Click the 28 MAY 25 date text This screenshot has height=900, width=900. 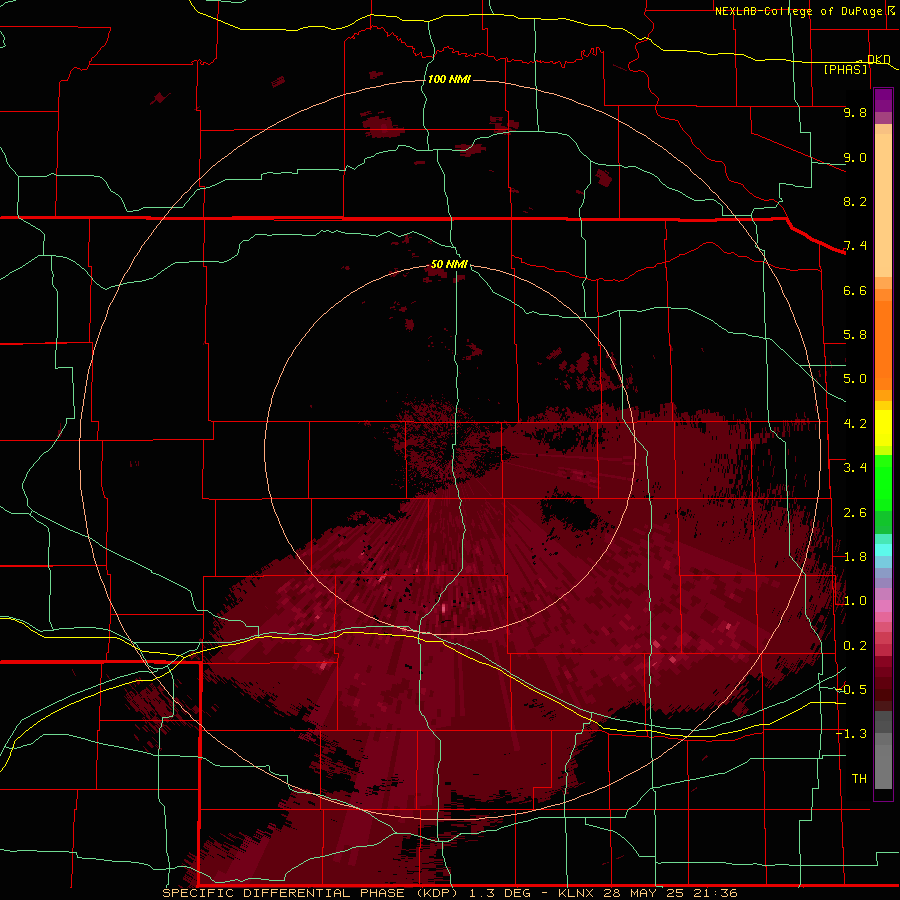643,893
